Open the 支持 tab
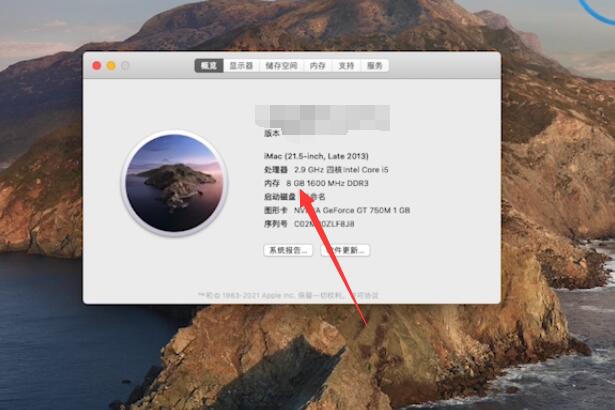The width and height of the screenshot is (615, 410). (346, 66)
